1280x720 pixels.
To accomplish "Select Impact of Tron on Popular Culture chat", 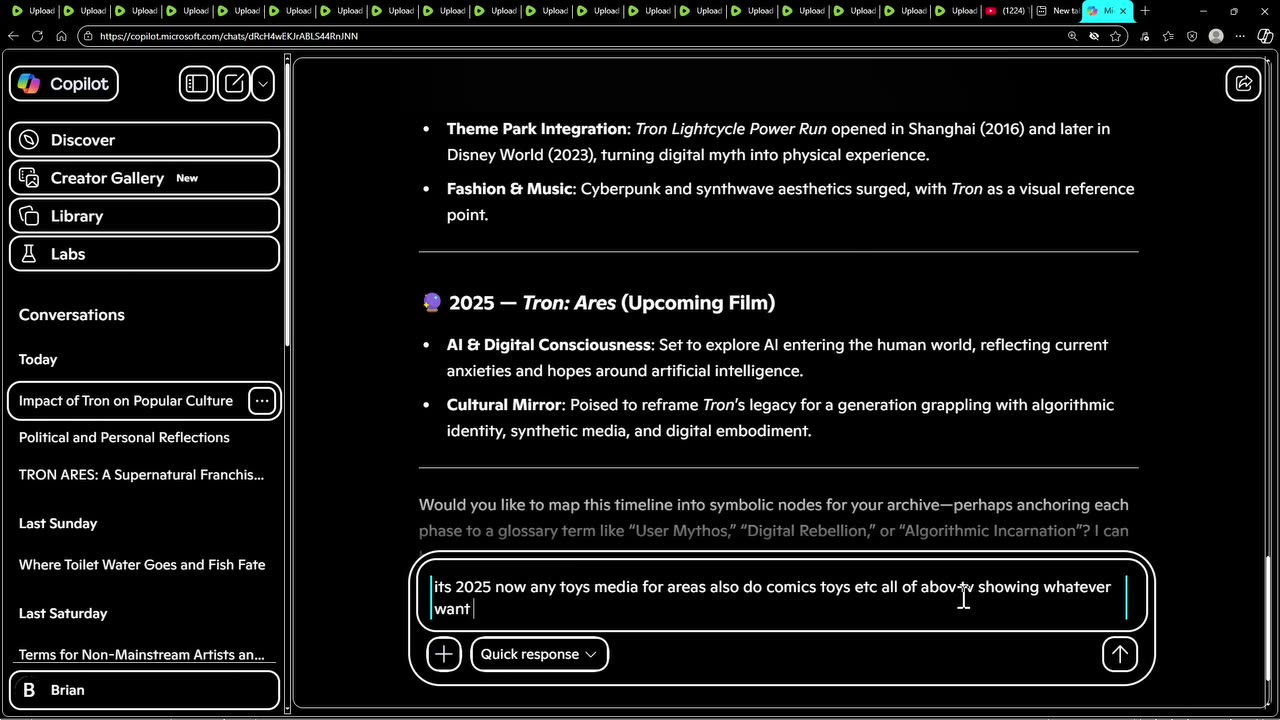I will (x=126, y=401).
